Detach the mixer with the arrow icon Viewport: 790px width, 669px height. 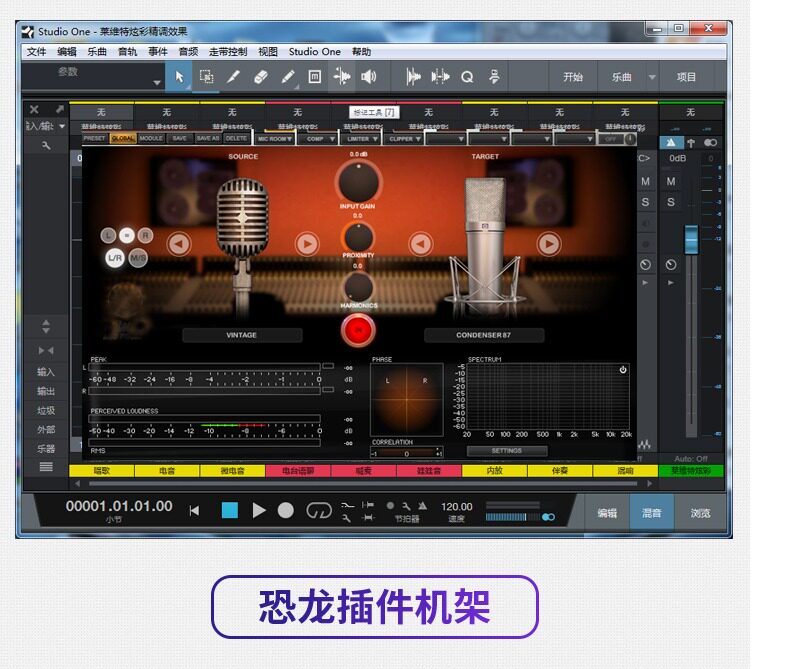click(60, 109)
